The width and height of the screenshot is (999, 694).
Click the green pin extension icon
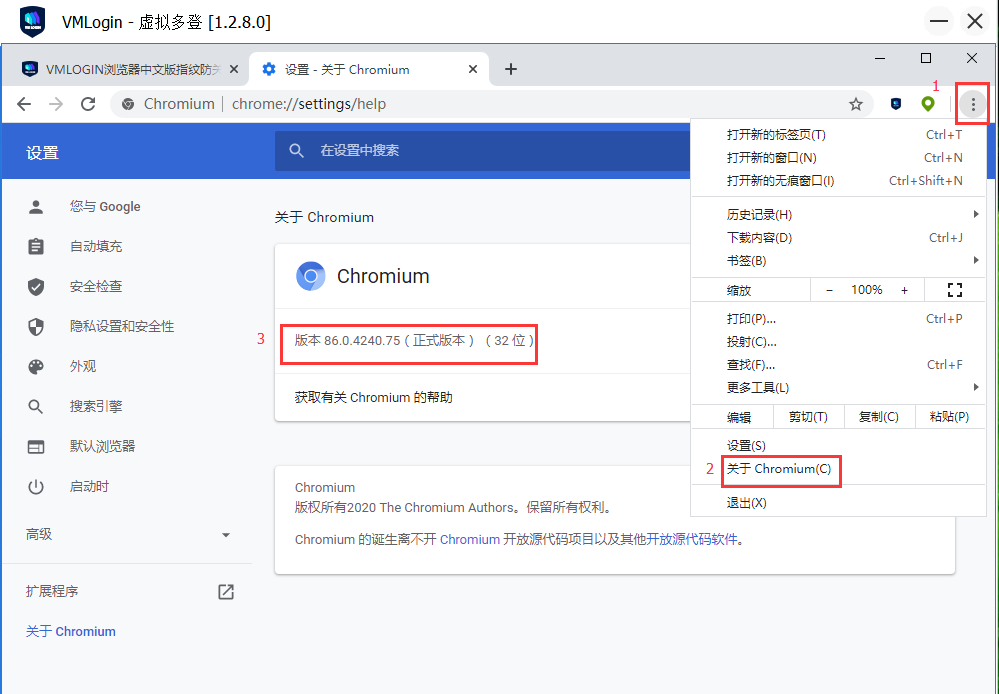(927, 103)
